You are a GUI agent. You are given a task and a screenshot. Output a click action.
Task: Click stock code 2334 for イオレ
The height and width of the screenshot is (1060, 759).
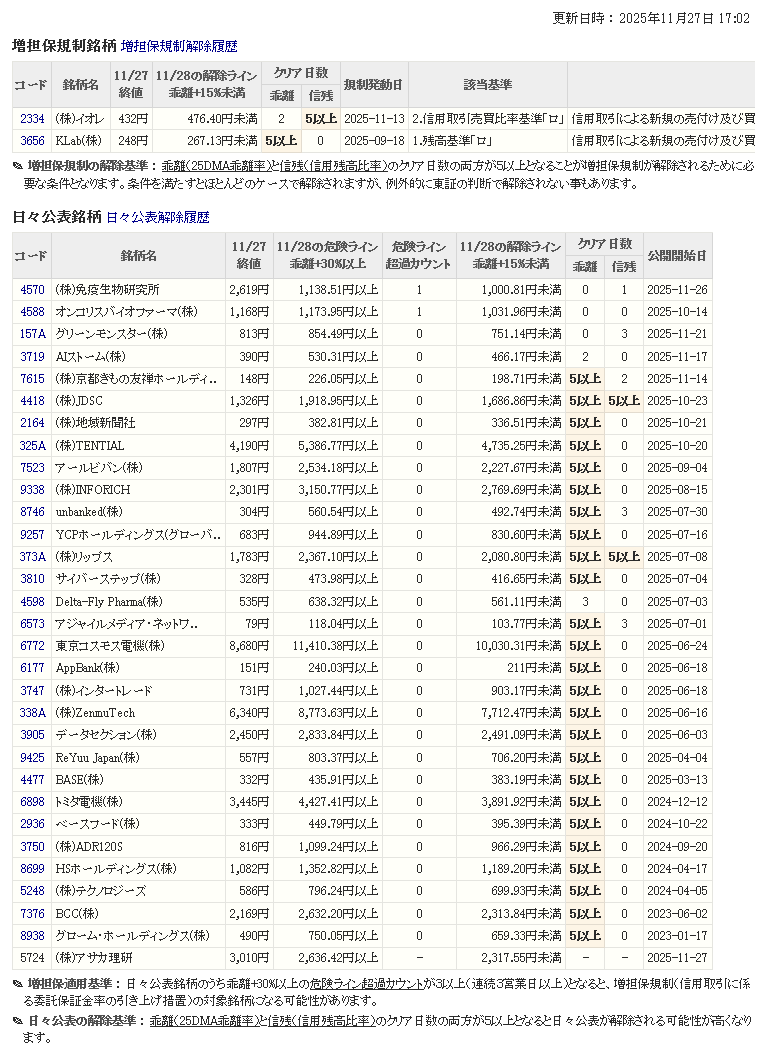[32, 119]
